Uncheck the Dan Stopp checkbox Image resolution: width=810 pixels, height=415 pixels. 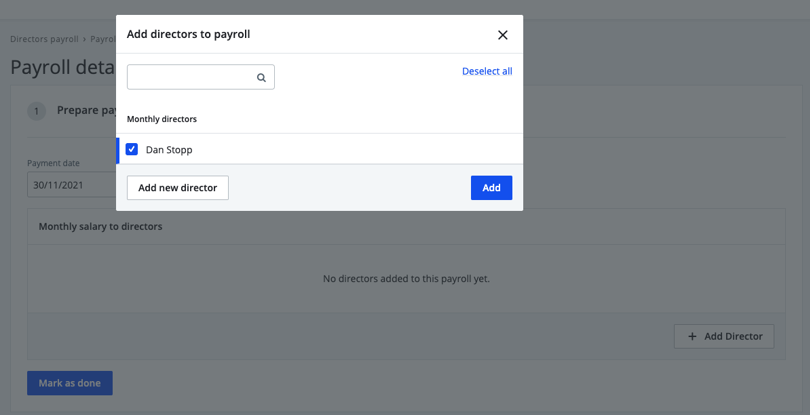[132, 150]
